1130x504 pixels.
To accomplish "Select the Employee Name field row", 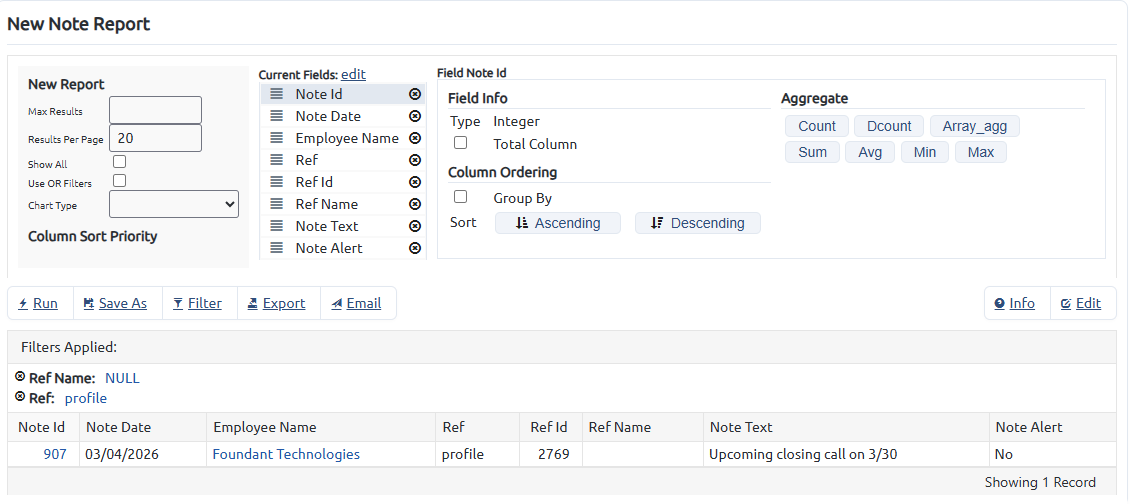I will click(343, 138).
